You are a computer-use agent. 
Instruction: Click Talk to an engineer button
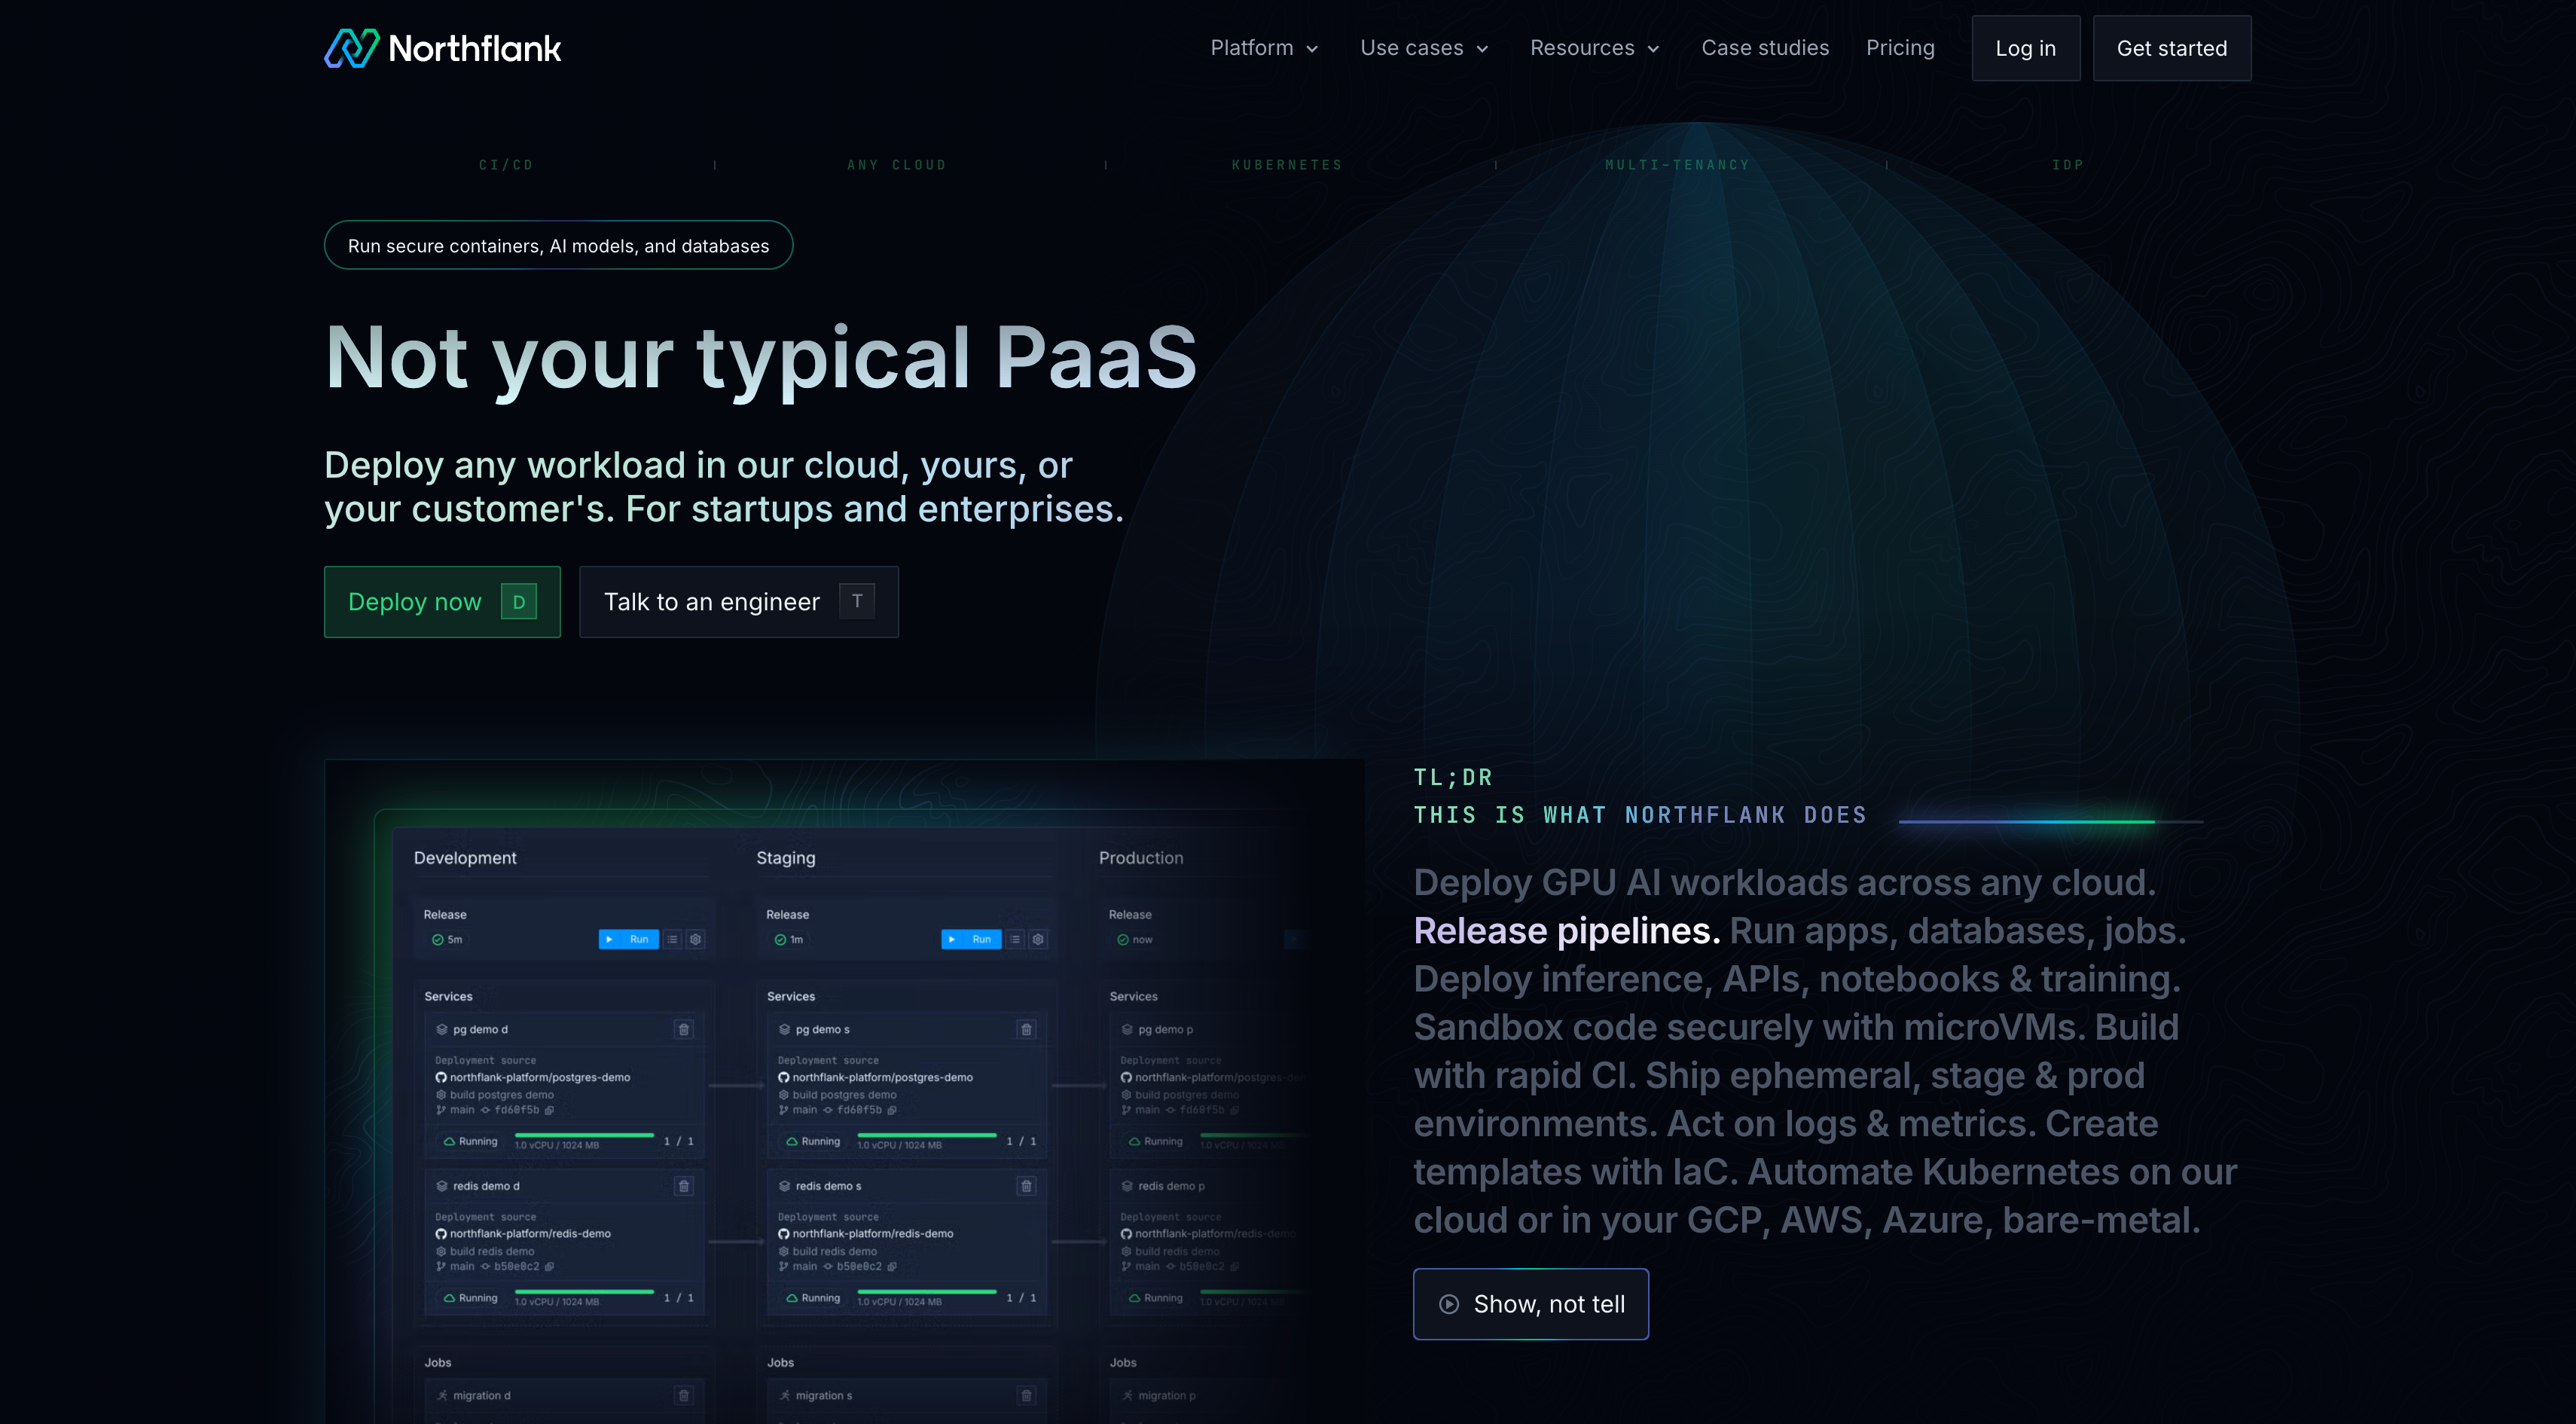[738, 602]
